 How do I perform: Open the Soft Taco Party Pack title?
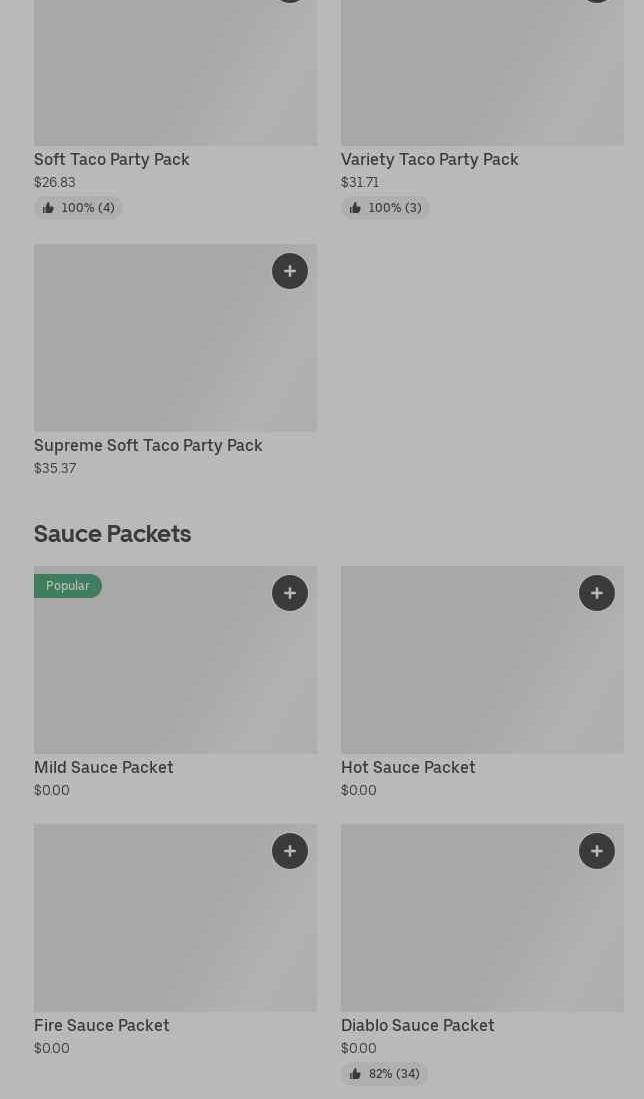tap(112, 160)
